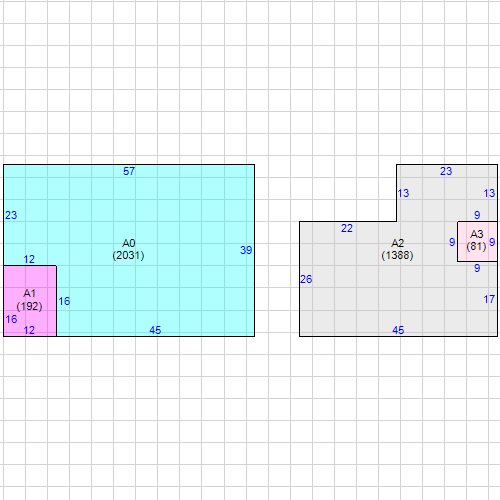Viewport: 500px width, 500px height.
Task: Click the 9 dimension left of A3
Action: pos(452,242)
